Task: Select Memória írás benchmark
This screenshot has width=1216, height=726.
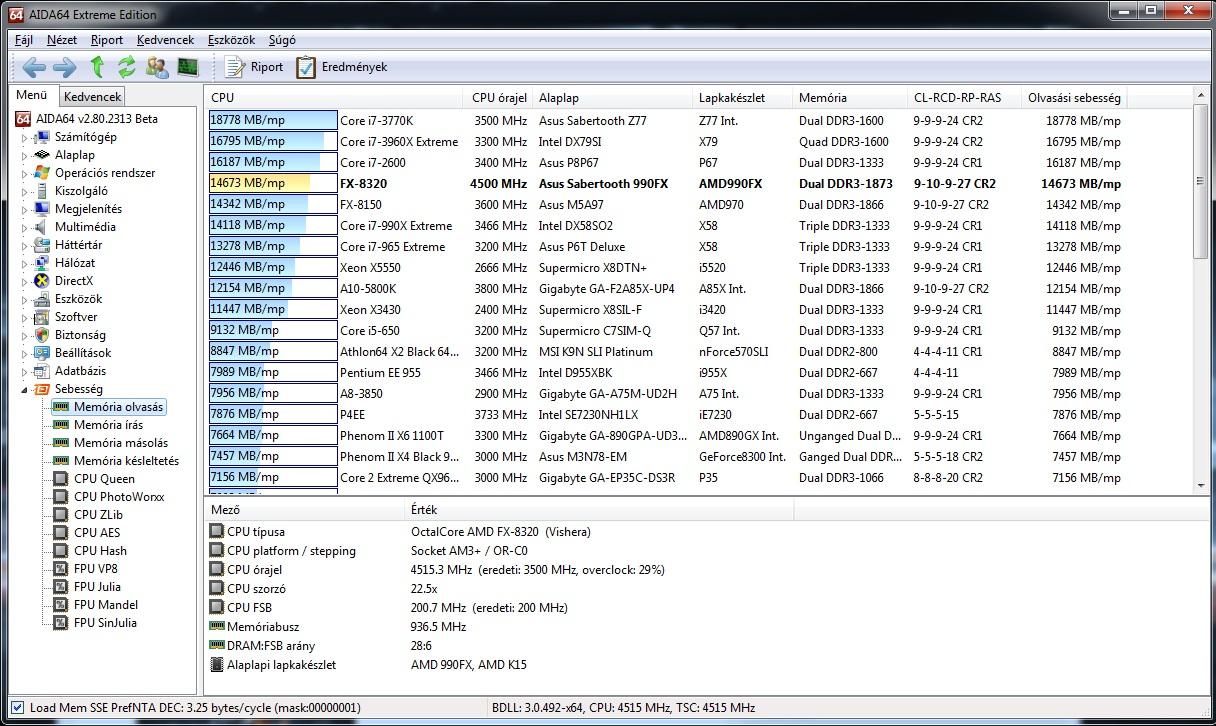Action: pos(108,425)
